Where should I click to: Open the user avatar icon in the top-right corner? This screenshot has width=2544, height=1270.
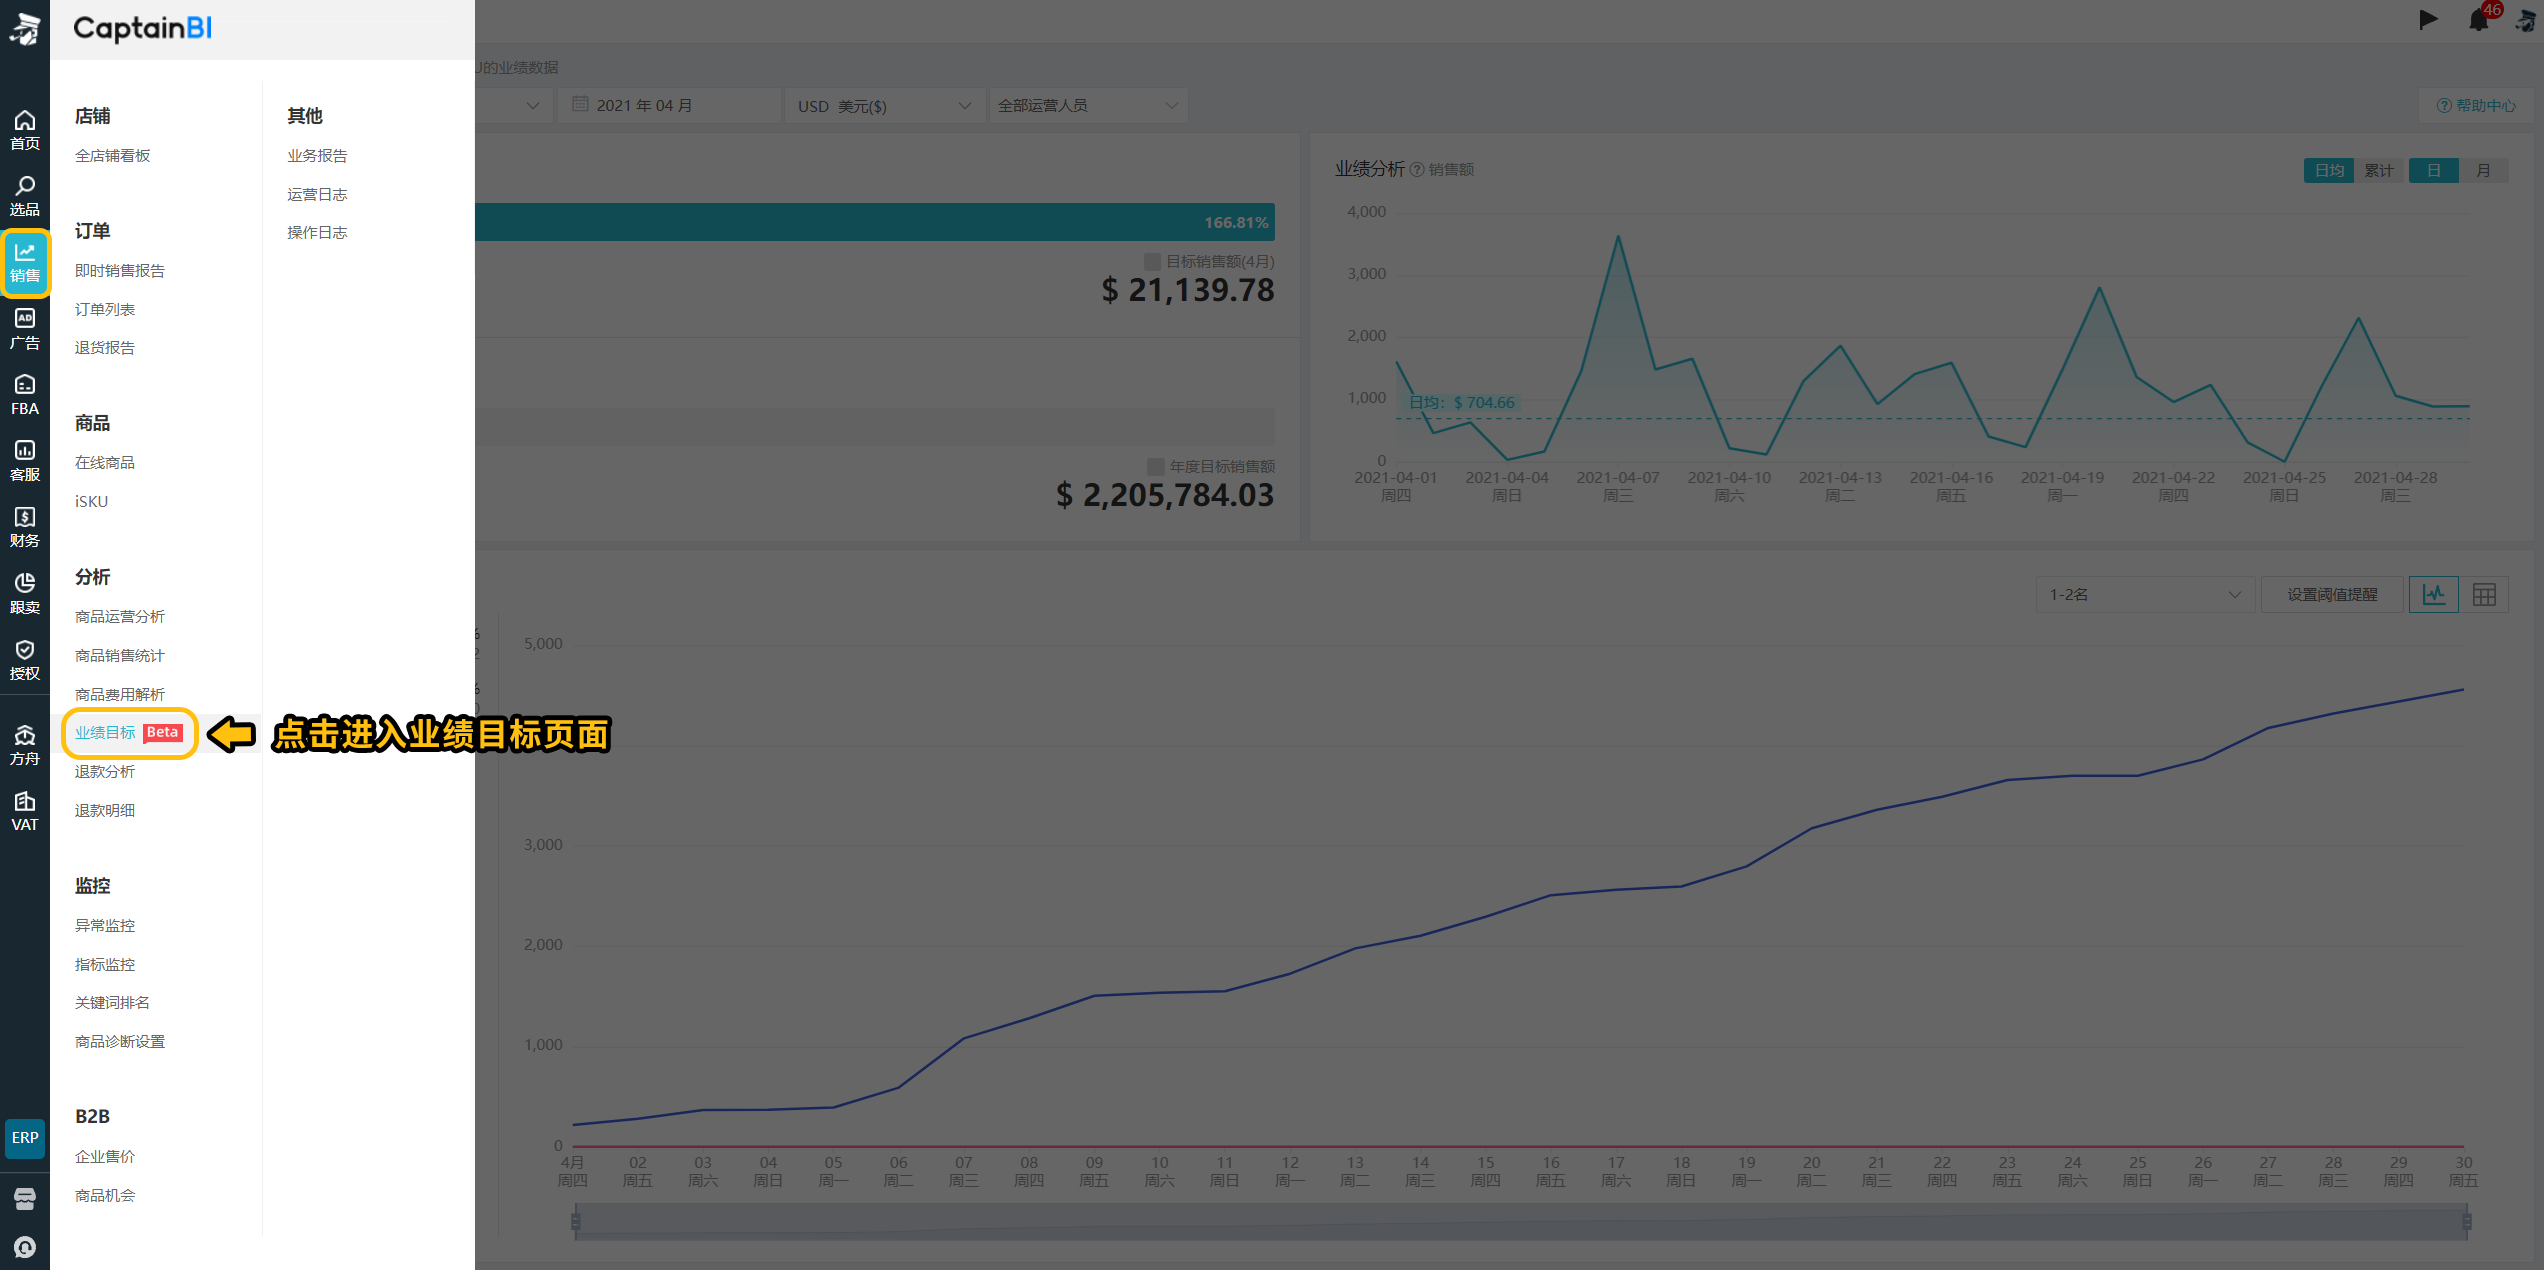(2526, 21)
